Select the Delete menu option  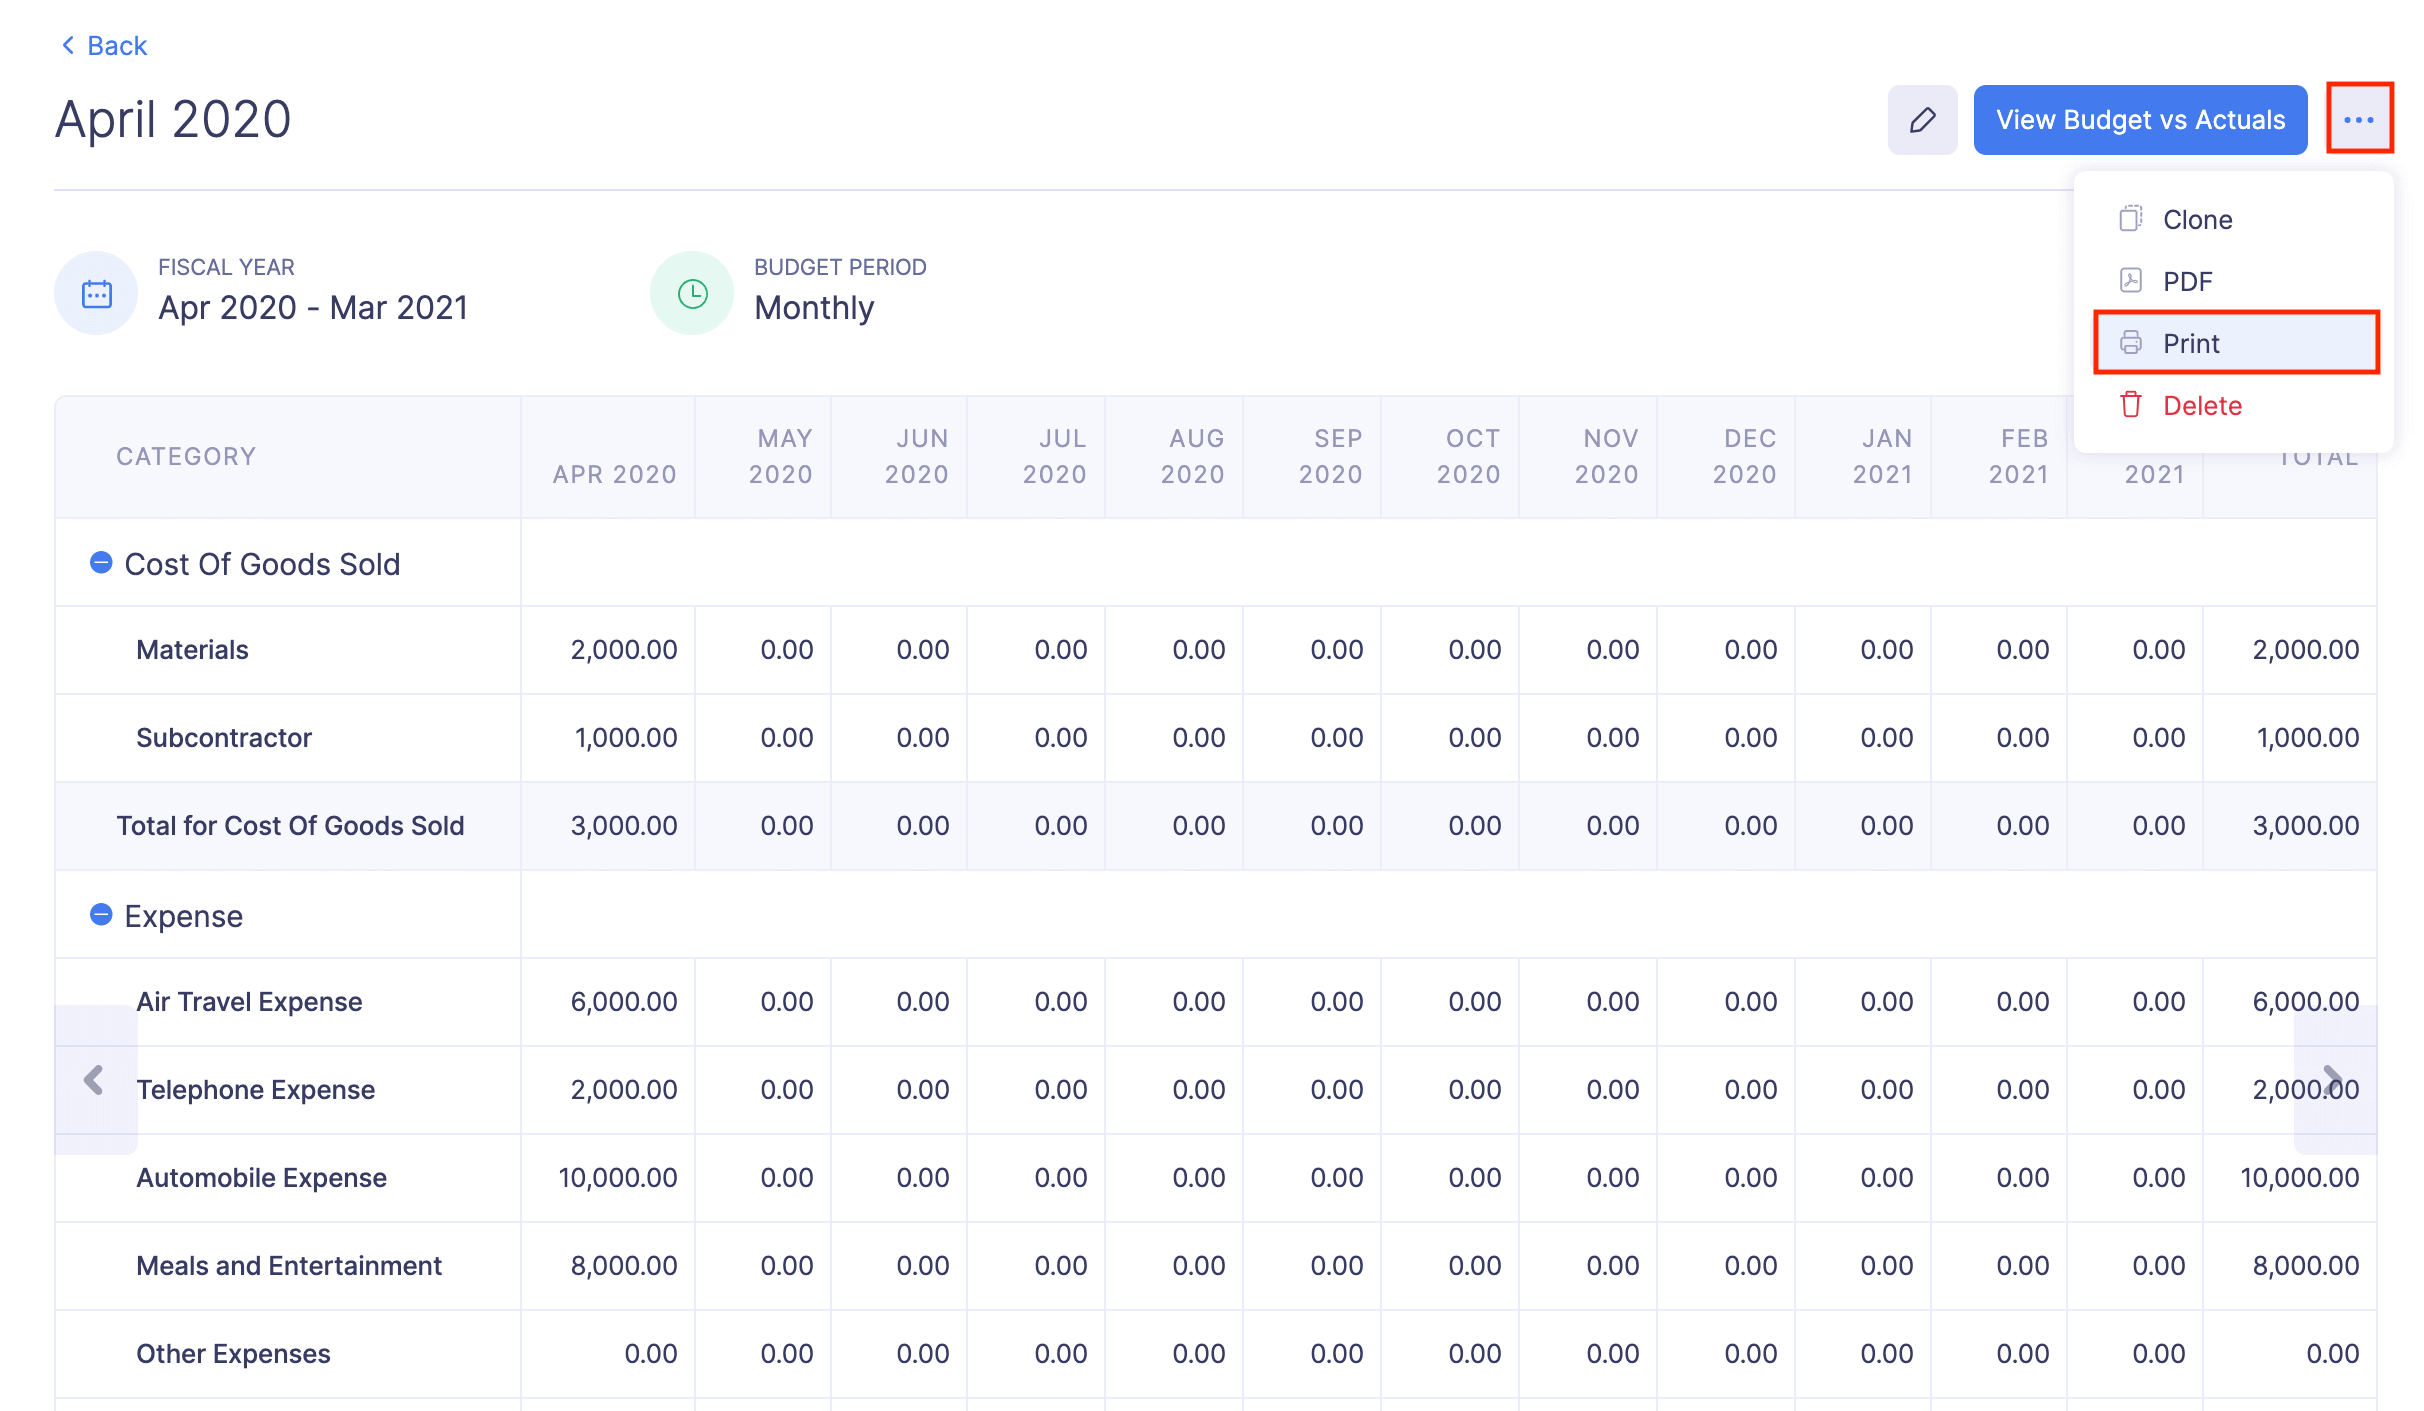click(2201, 405)
